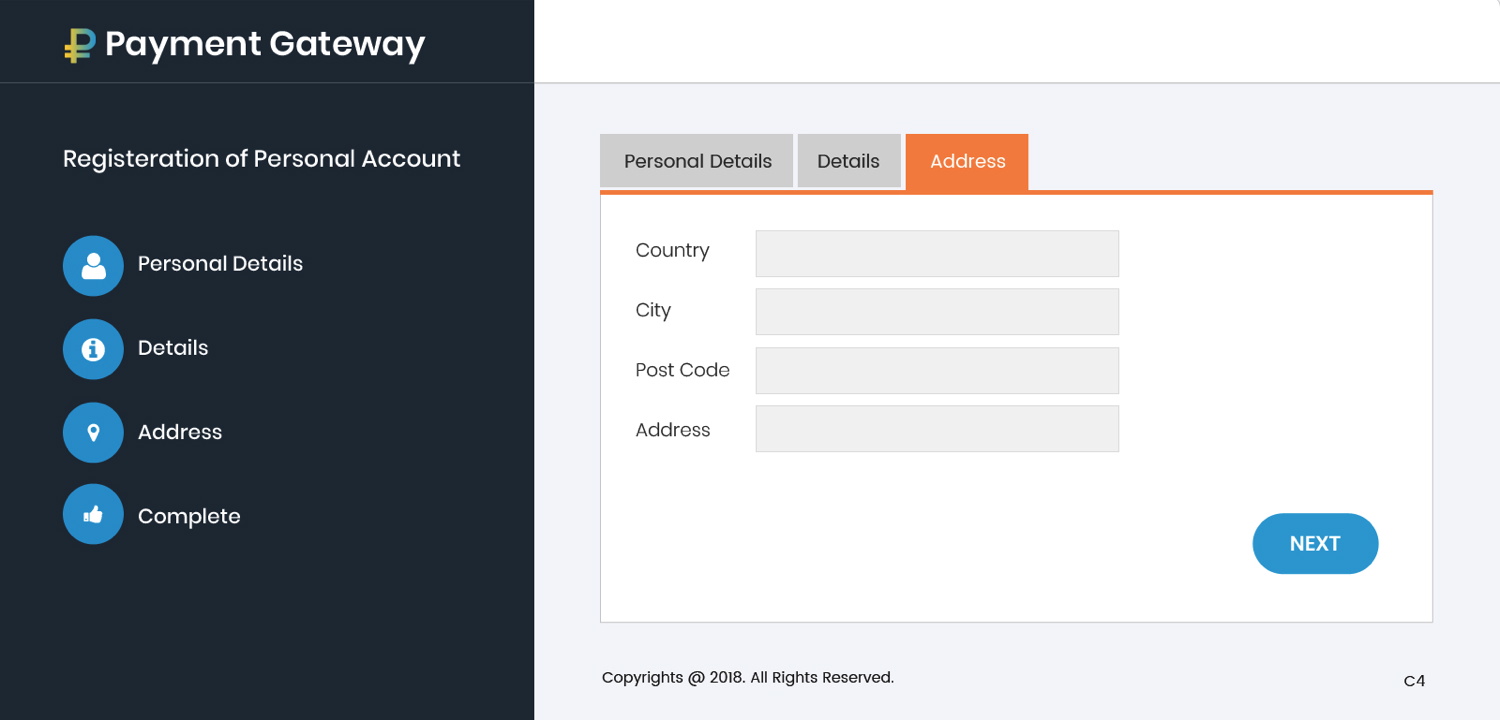Click the Complete thumbs-up icon
This screenshot has width=1500, height=720.
(x=93, y=515)
